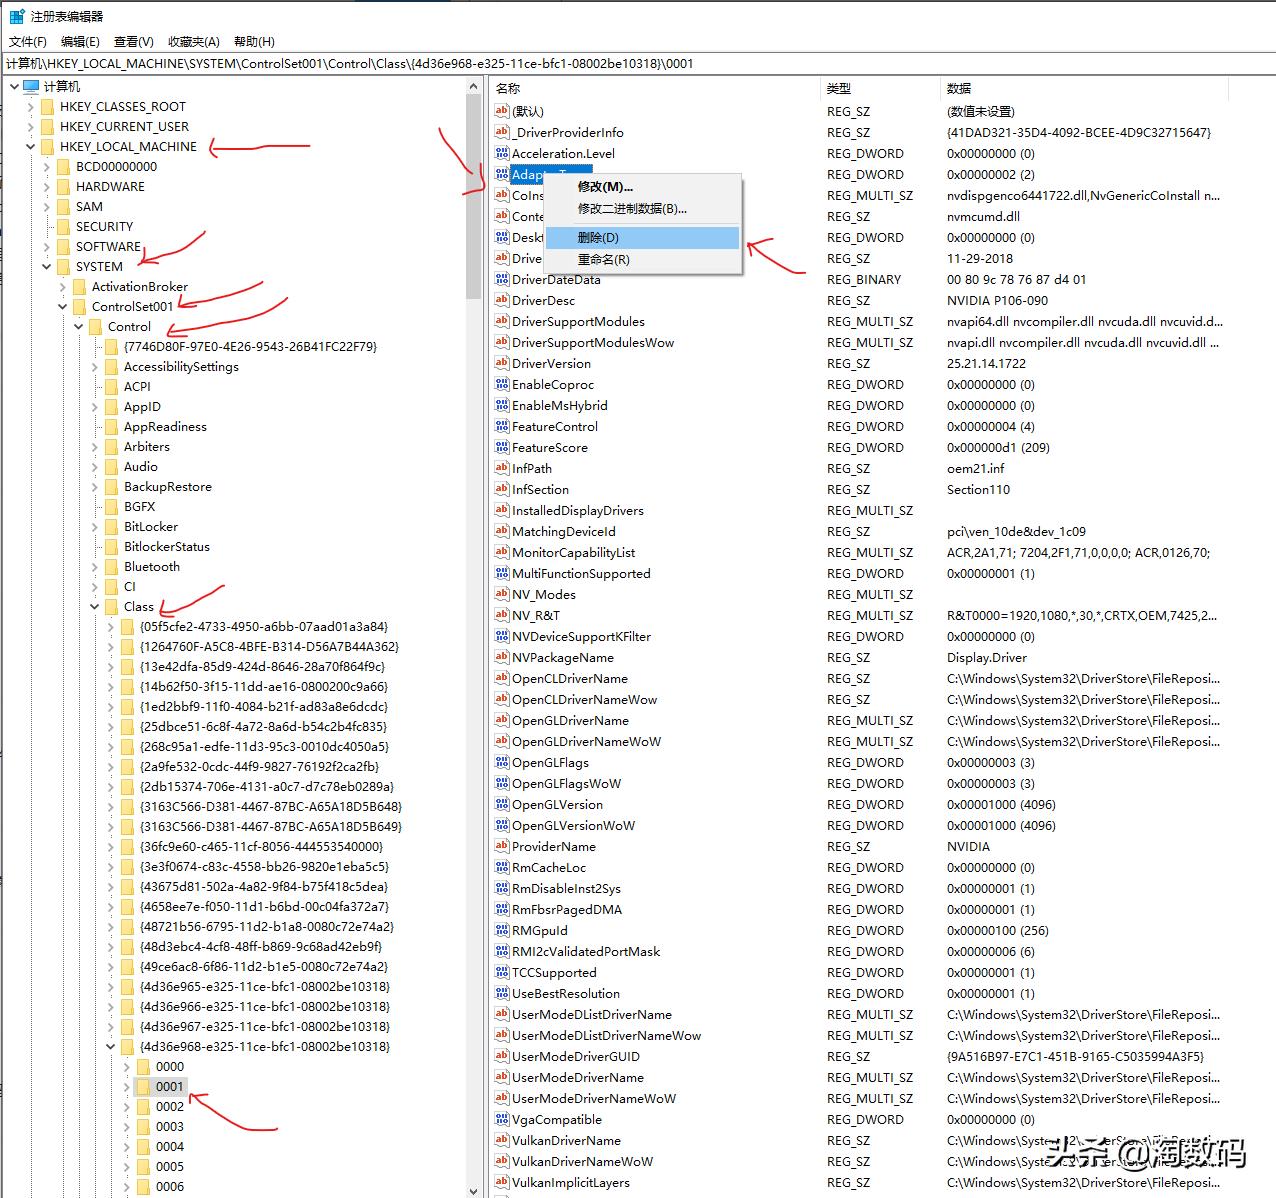Click the Registry Editor app icon in title bar

pos(17,16)
